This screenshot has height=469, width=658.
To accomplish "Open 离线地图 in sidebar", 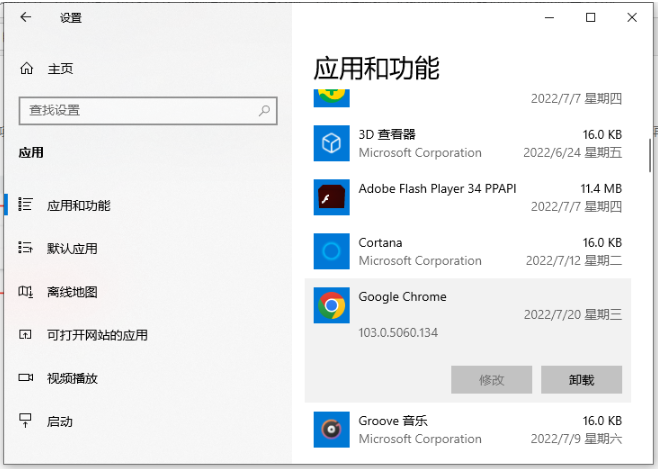I will click(72, 292).
